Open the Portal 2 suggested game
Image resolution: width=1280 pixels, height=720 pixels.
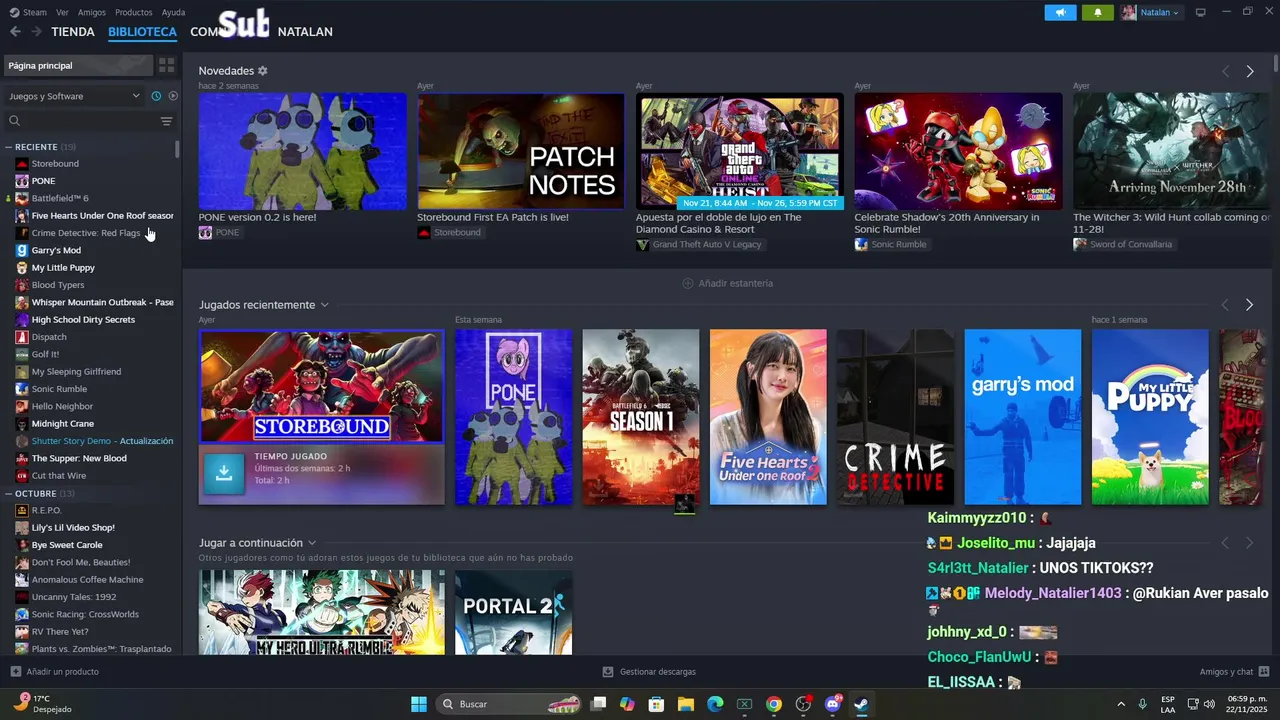514,612
